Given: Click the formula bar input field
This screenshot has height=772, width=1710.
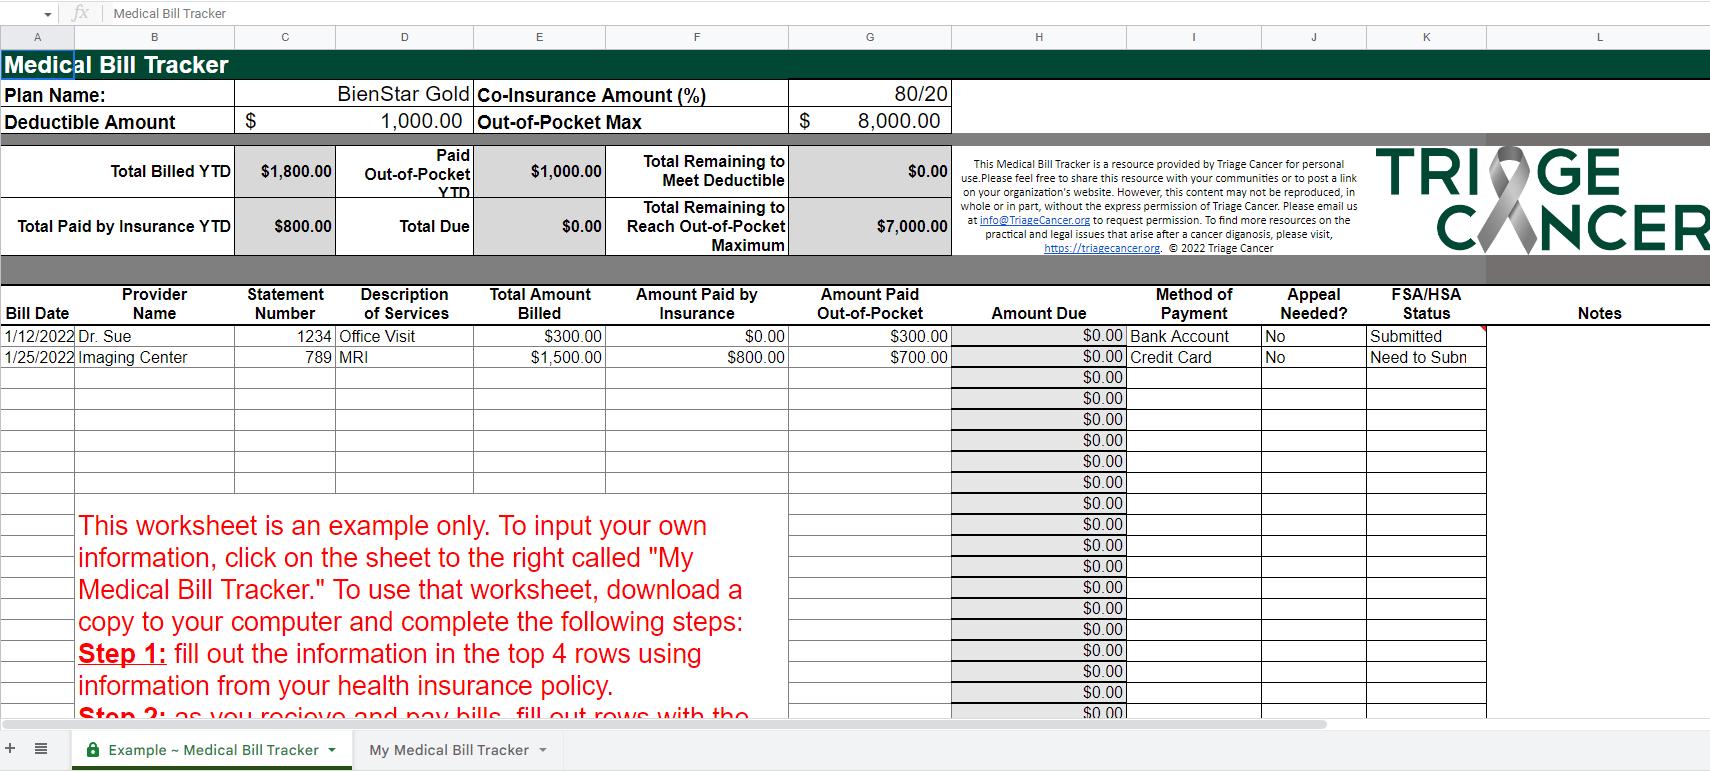Looking at the screenshot, I should coord(905,13).
